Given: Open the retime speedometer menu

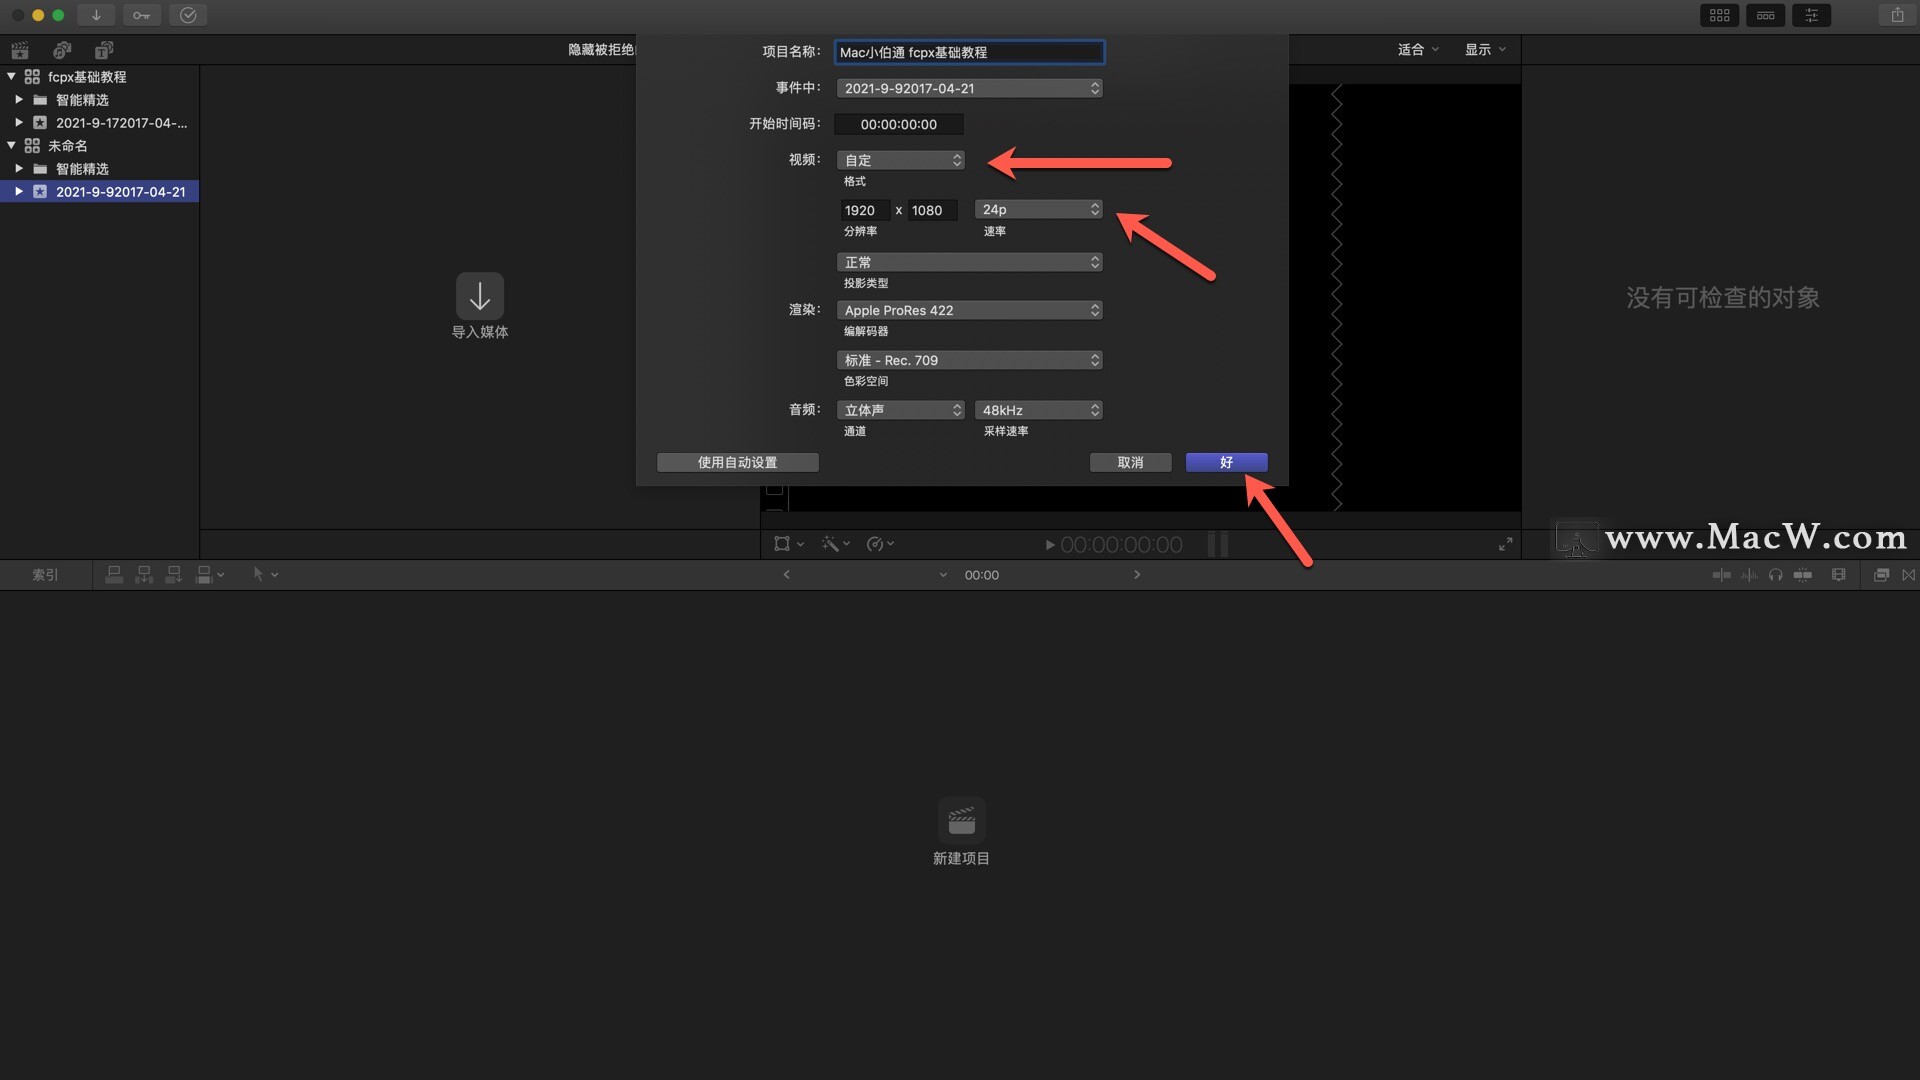Looking at the screenshot, I should [880, 544].
